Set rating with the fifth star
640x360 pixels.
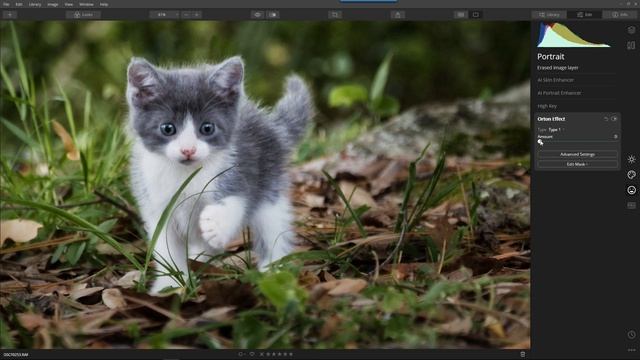point(291,354)
